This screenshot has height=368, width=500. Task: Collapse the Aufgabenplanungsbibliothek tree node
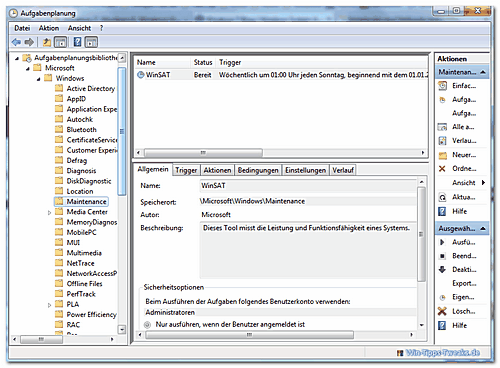(17, 58)
